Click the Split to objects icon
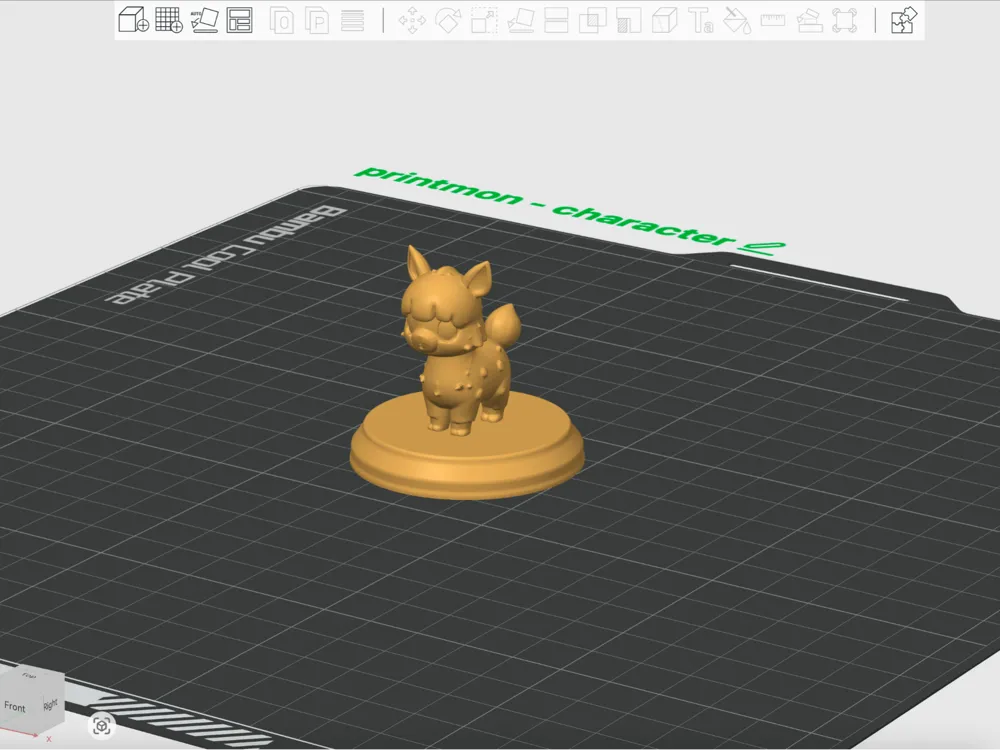This screenshot has height=750, width=1000. coord(281,20)
